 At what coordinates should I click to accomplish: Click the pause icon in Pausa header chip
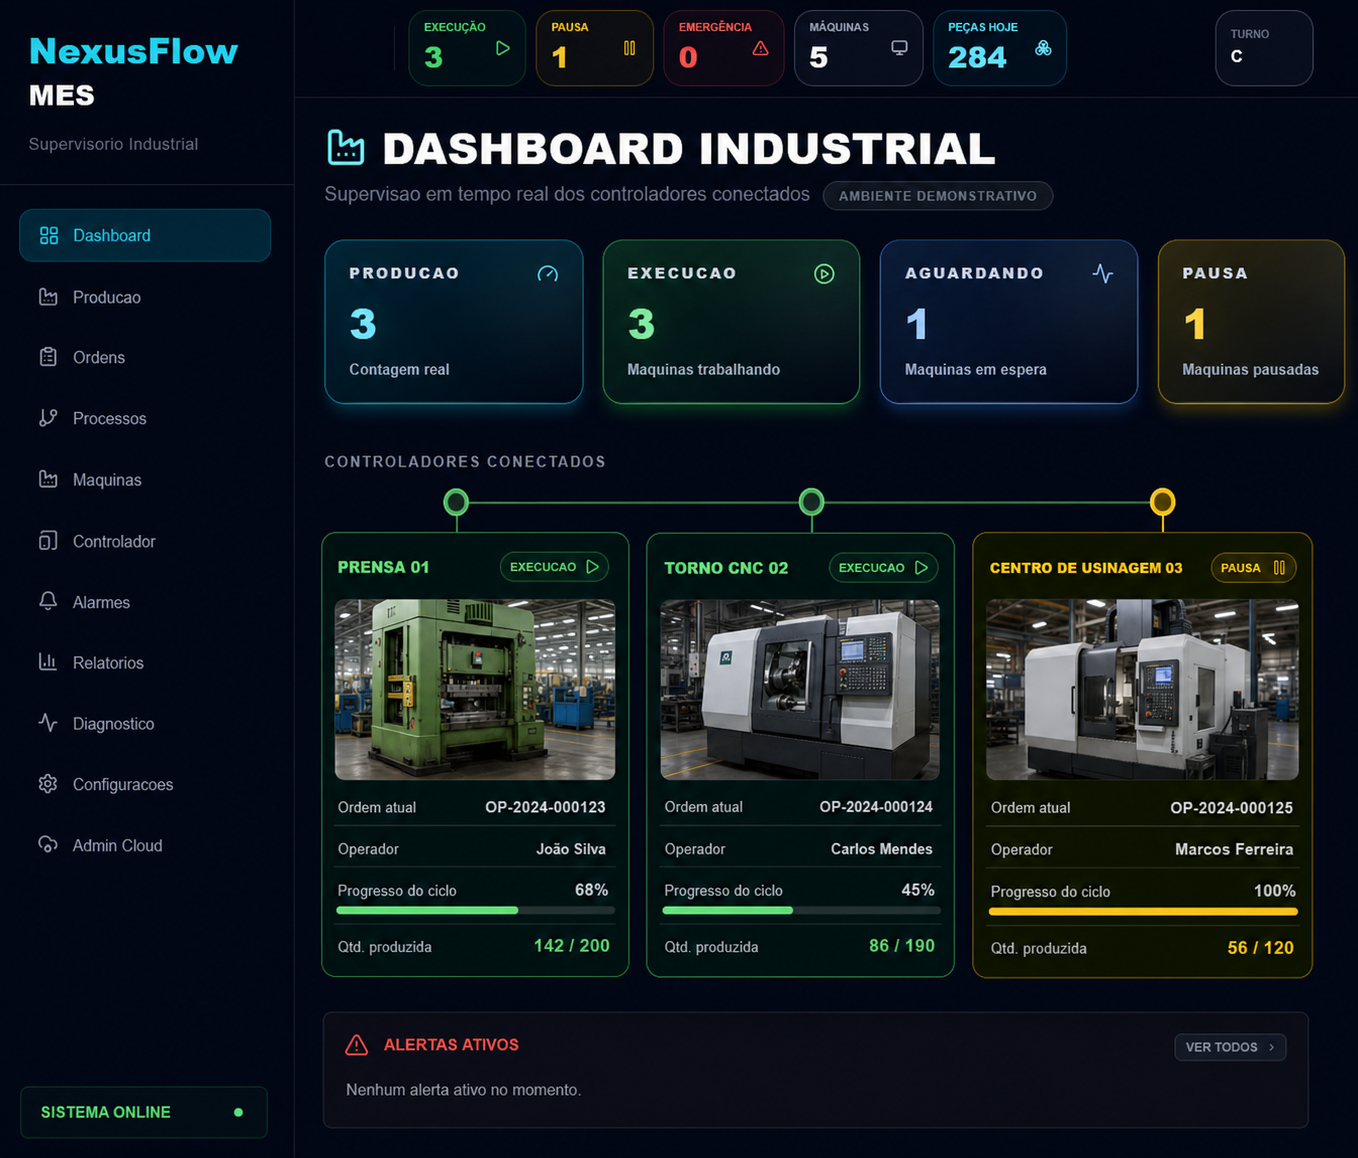[x=630, y=48]
